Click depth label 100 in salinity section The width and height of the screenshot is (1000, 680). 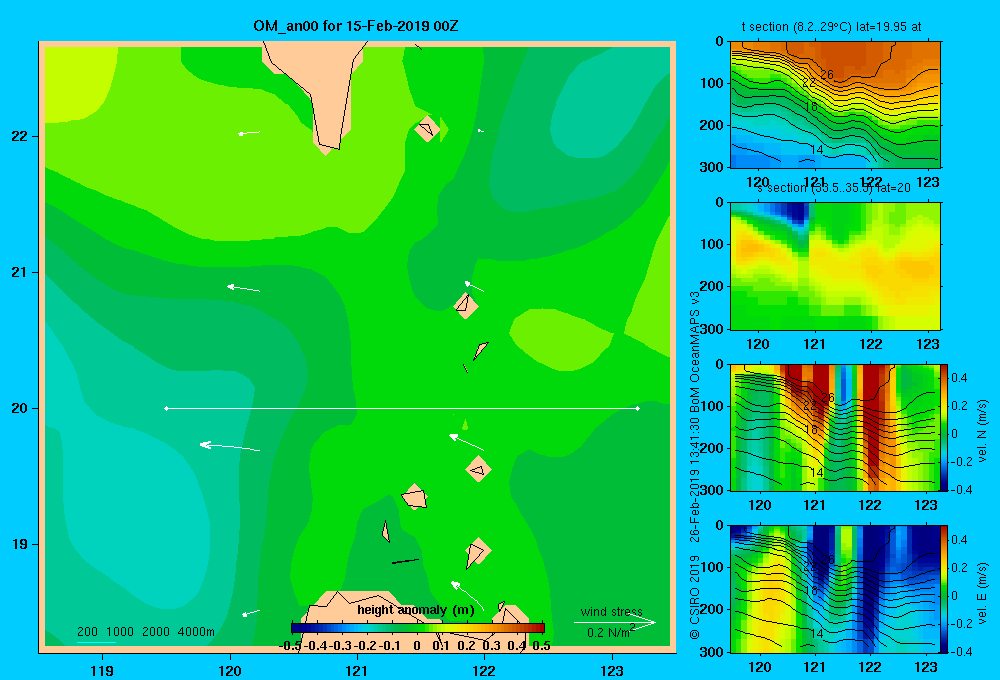(x=712, y=244)
